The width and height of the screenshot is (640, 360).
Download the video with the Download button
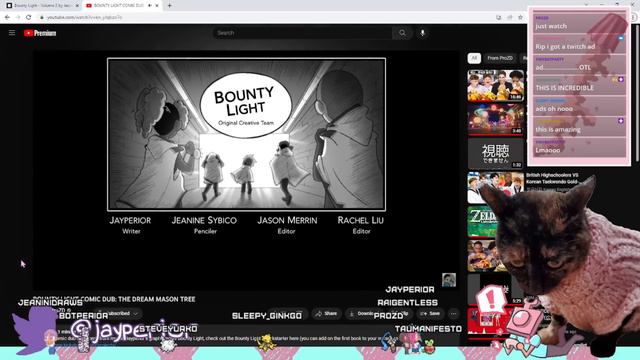[x=362, y=313]
